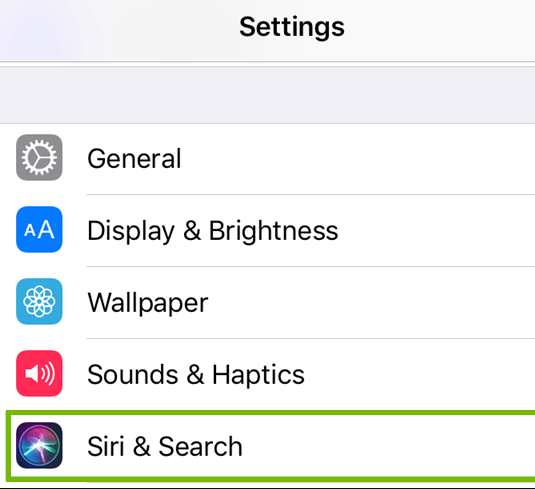The height and width of the screenshot is (489, 535).
Task: Open General settings label
Action: pos(134,159)
